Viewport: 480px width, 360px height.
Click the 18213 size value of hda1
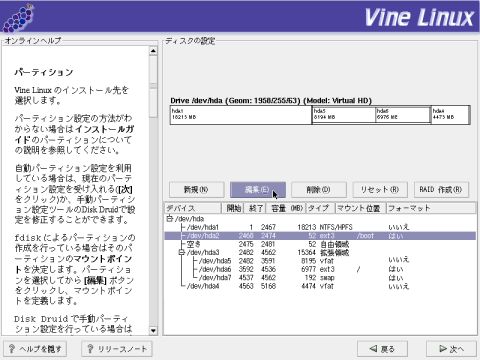(x=307, y=227)
